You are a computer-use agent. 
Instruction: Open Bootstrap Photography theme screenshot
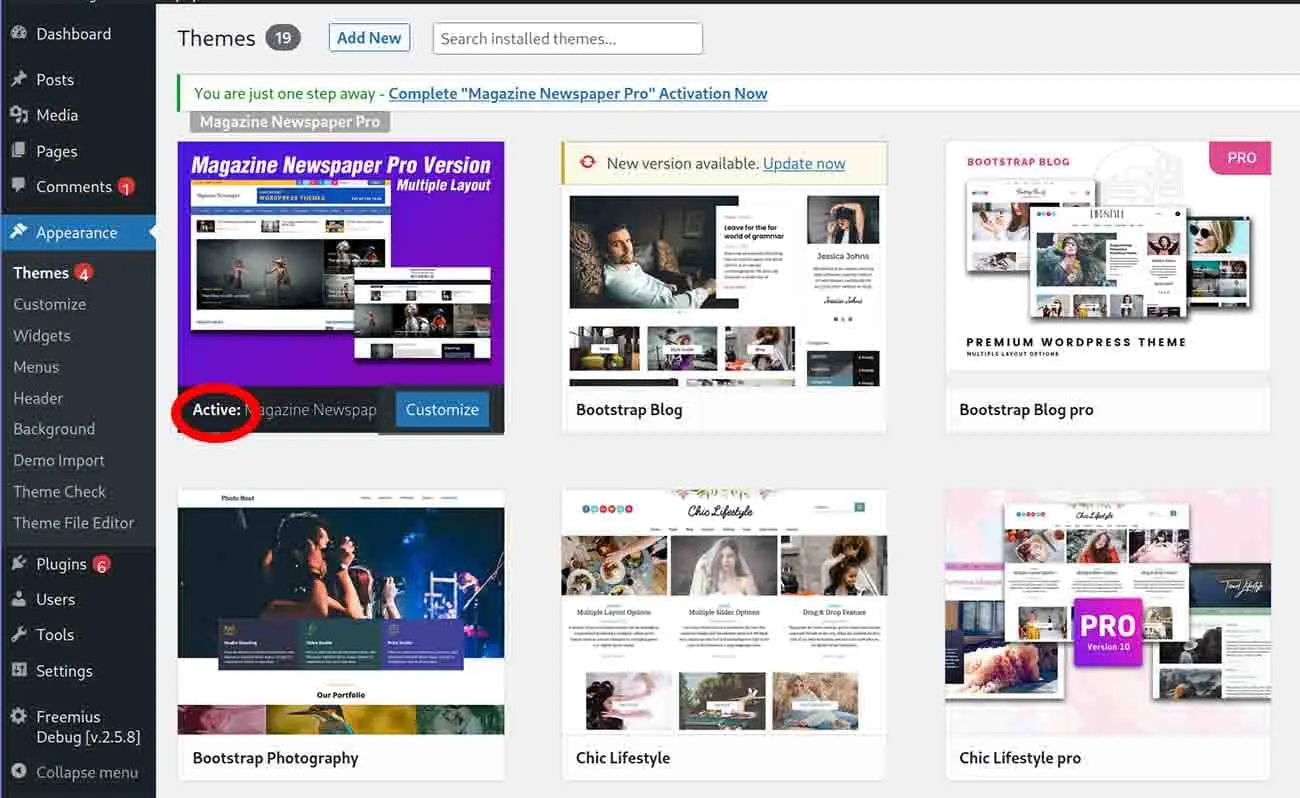[x=341, y=612]
